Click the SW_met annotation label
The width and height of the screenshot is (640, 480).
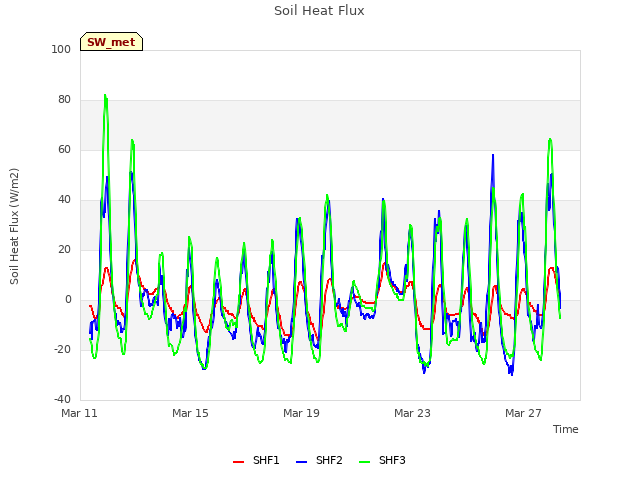(111, 42)
